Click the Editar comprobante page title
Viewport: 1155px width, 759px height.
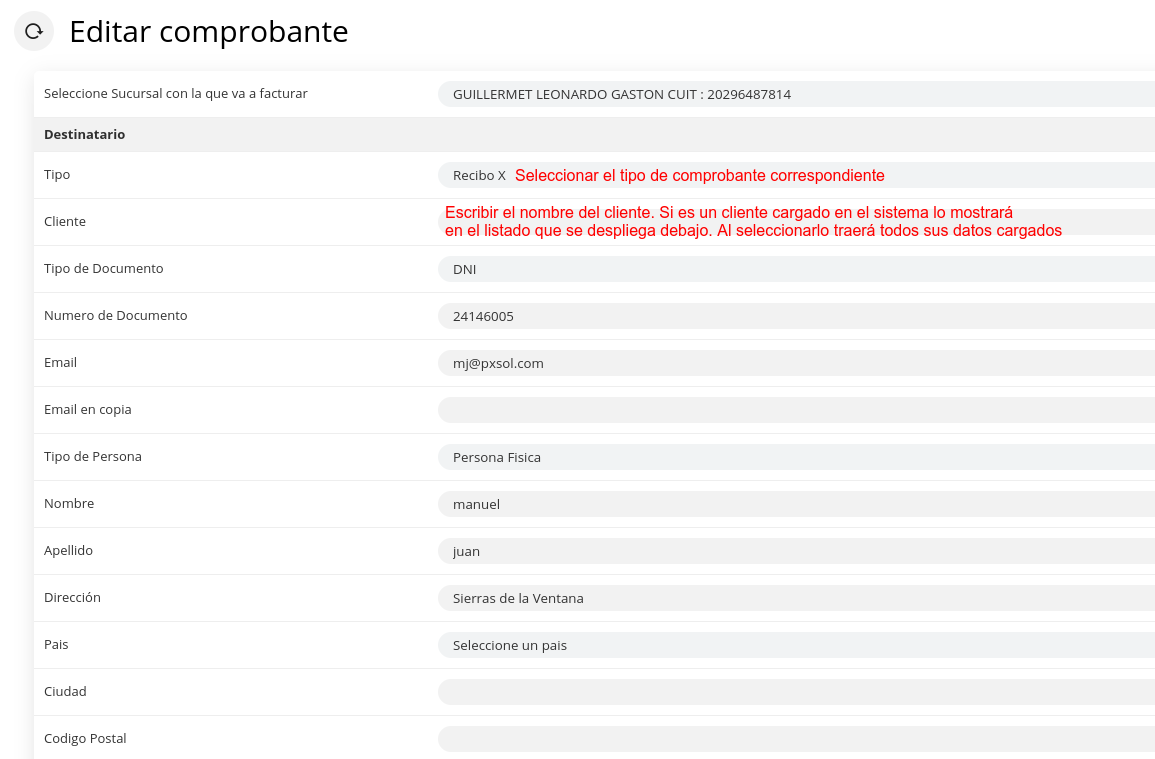click(208, 32)
